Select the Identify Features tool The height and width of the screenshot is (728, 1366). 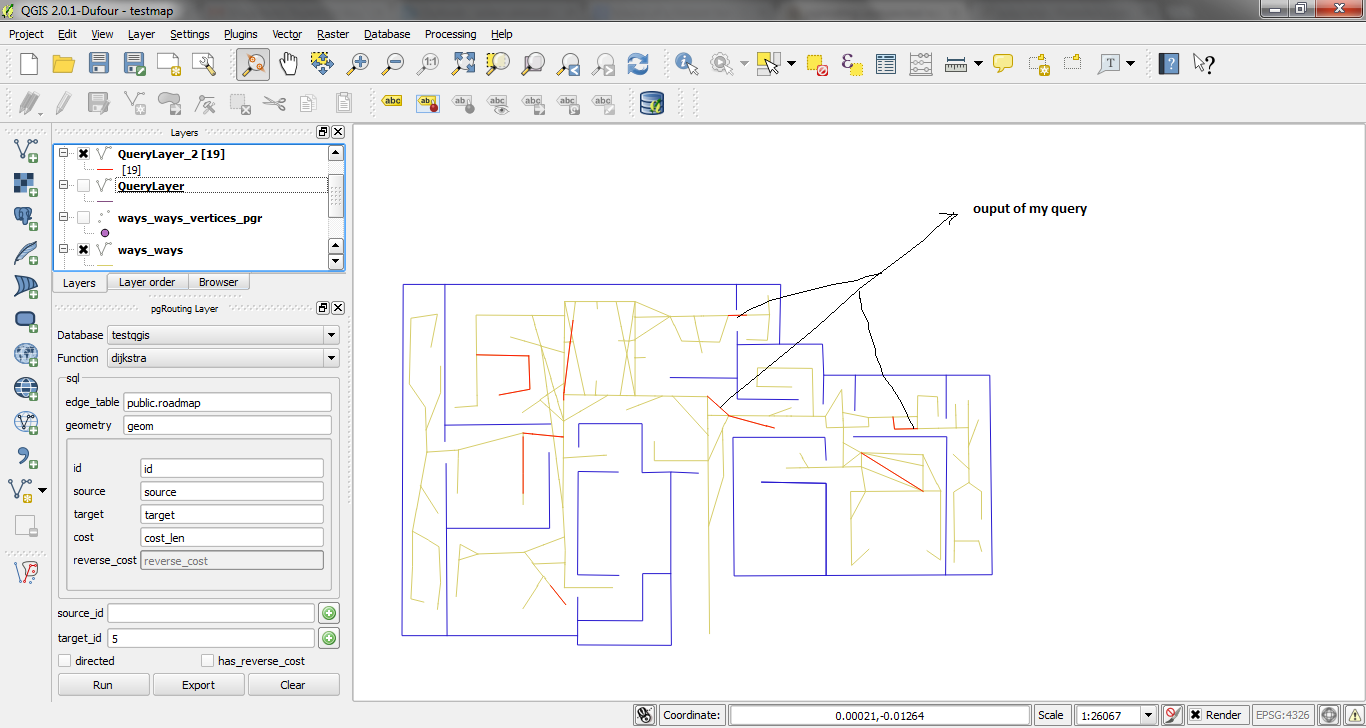[x=687, y=65]
